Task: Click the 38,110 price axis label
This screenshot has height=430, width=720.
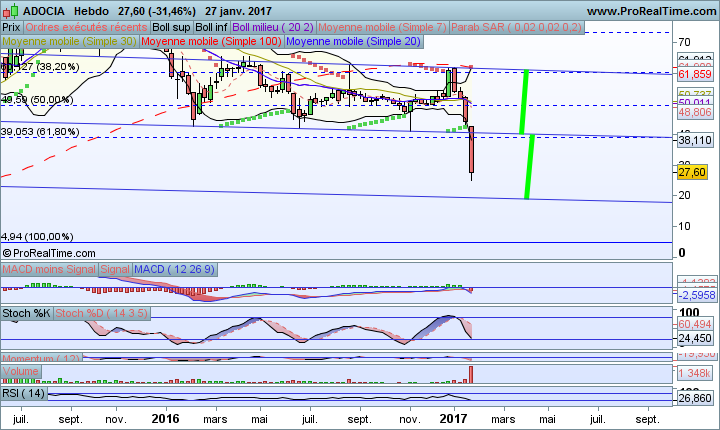Action: pos(695,140)
